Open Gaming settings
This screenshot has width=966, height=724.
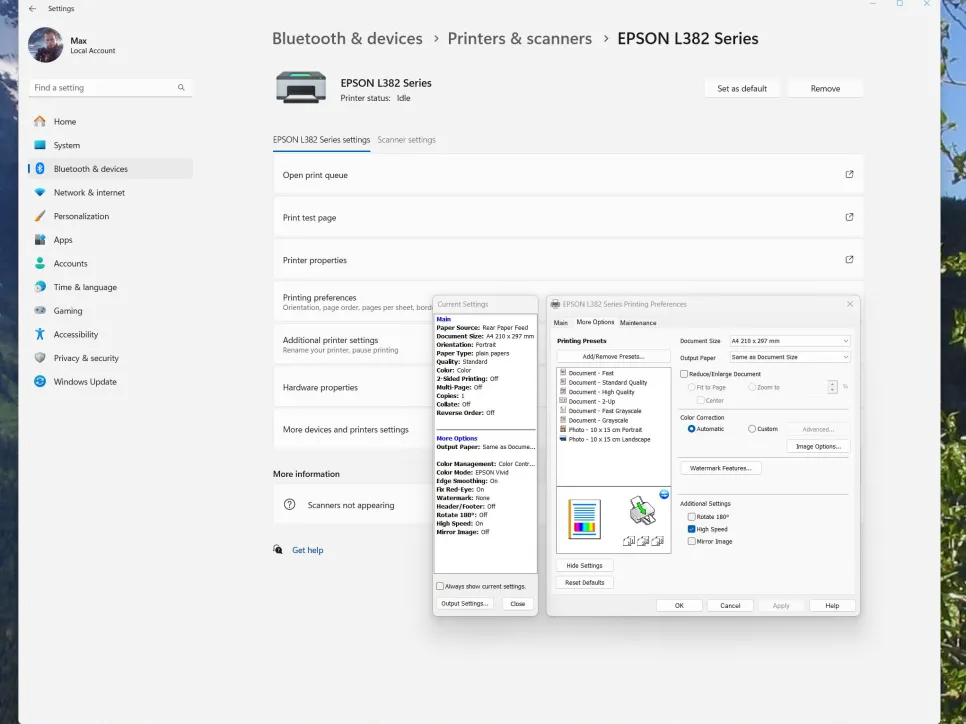pos(111,311)
